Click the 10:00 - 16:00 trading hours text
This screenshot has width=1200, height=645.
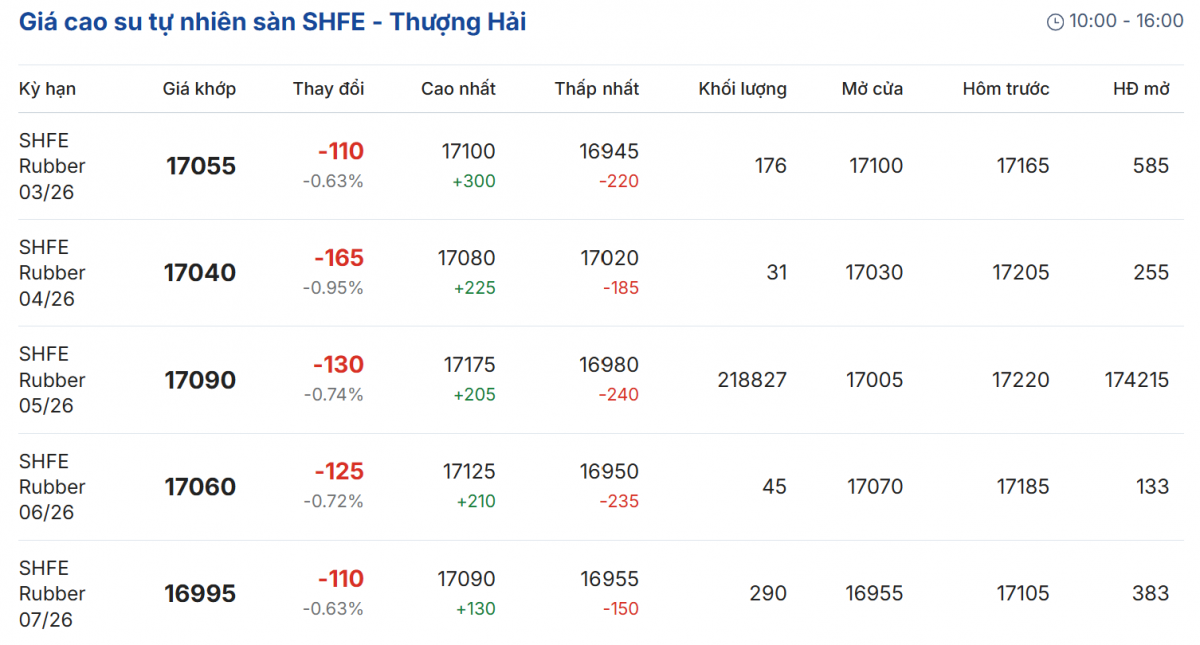pyautogui.click(x=1126, y=22)
